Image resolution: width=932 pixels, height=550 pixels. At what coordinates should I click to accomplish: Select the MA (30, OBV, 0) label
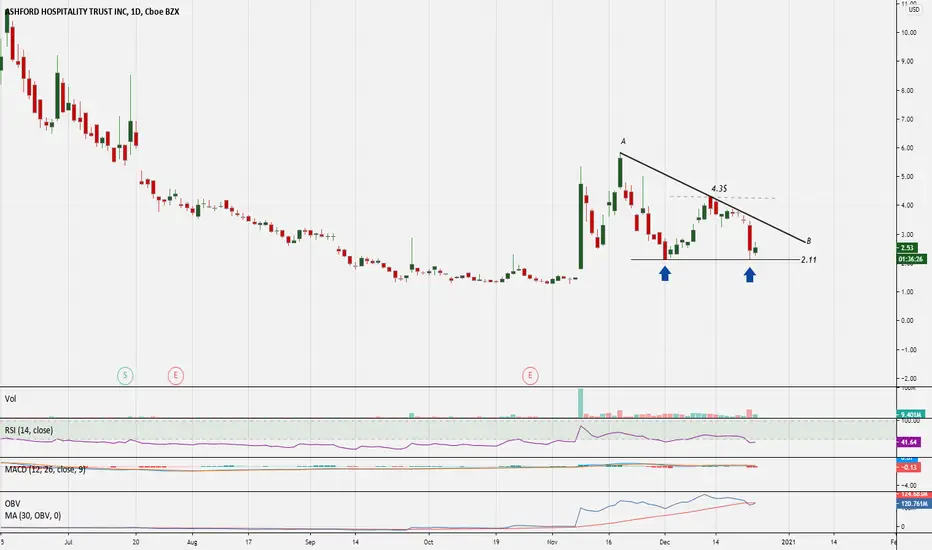click(33, 516)
